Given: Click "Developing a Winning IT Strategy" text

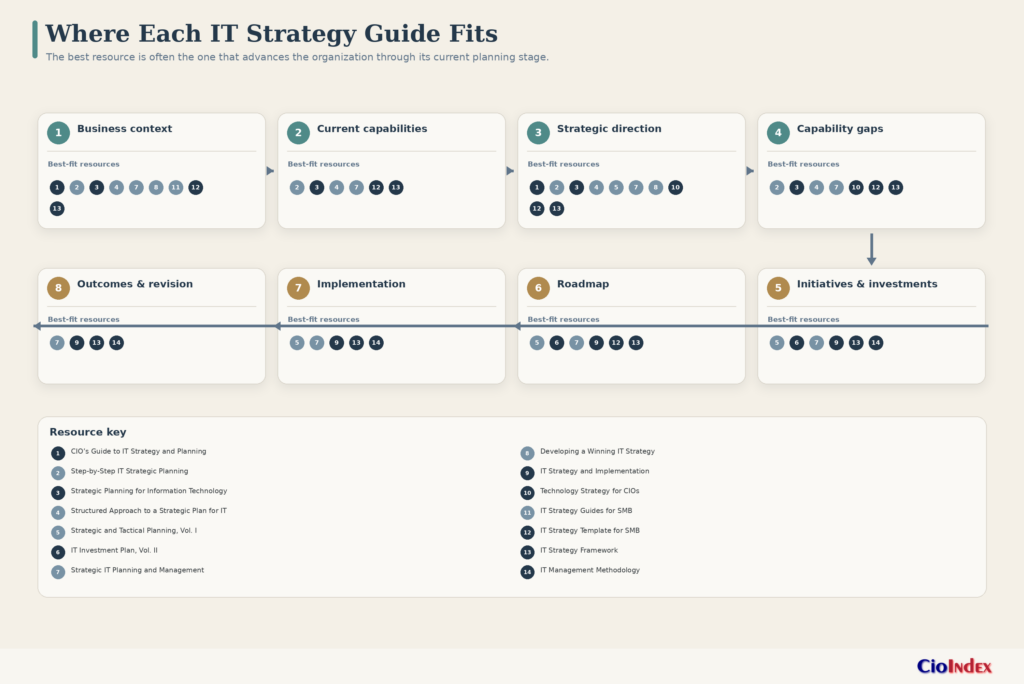Looking at the screenshot, I should pos(598,451).
